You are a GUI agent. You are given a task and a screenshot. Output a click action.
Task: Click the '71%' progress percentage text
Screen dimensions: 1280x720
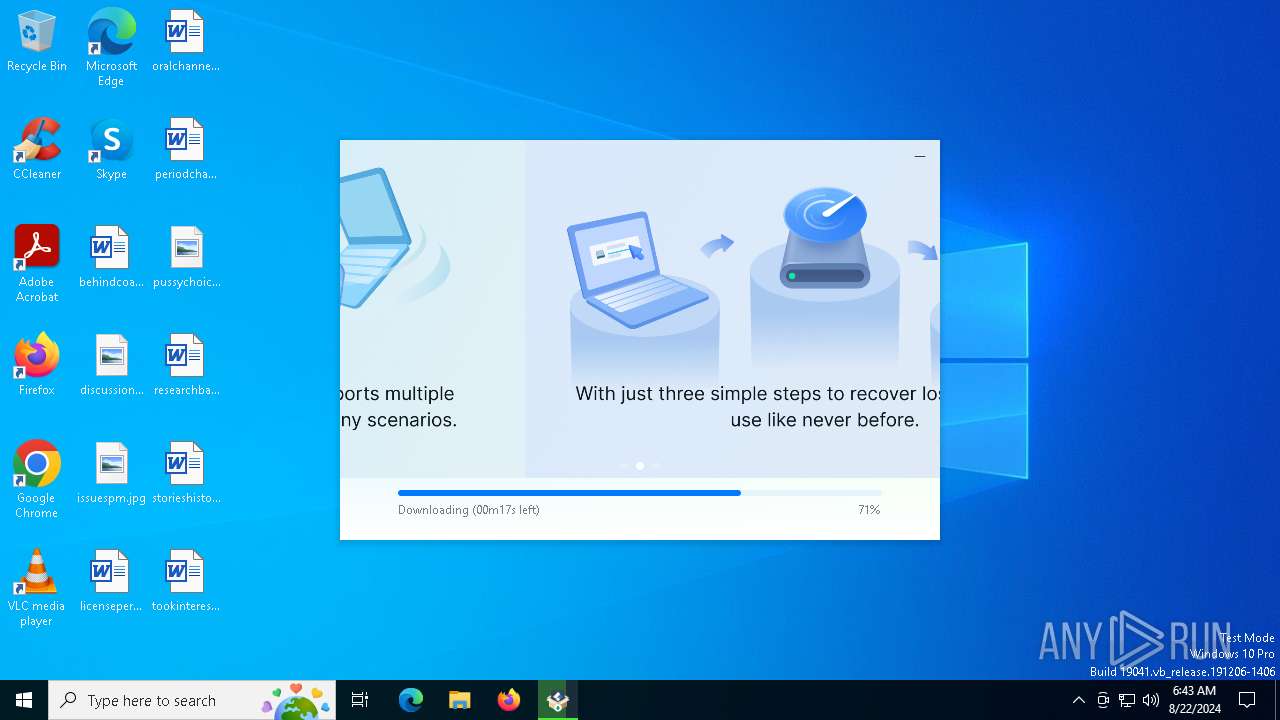tap(869, 510)
